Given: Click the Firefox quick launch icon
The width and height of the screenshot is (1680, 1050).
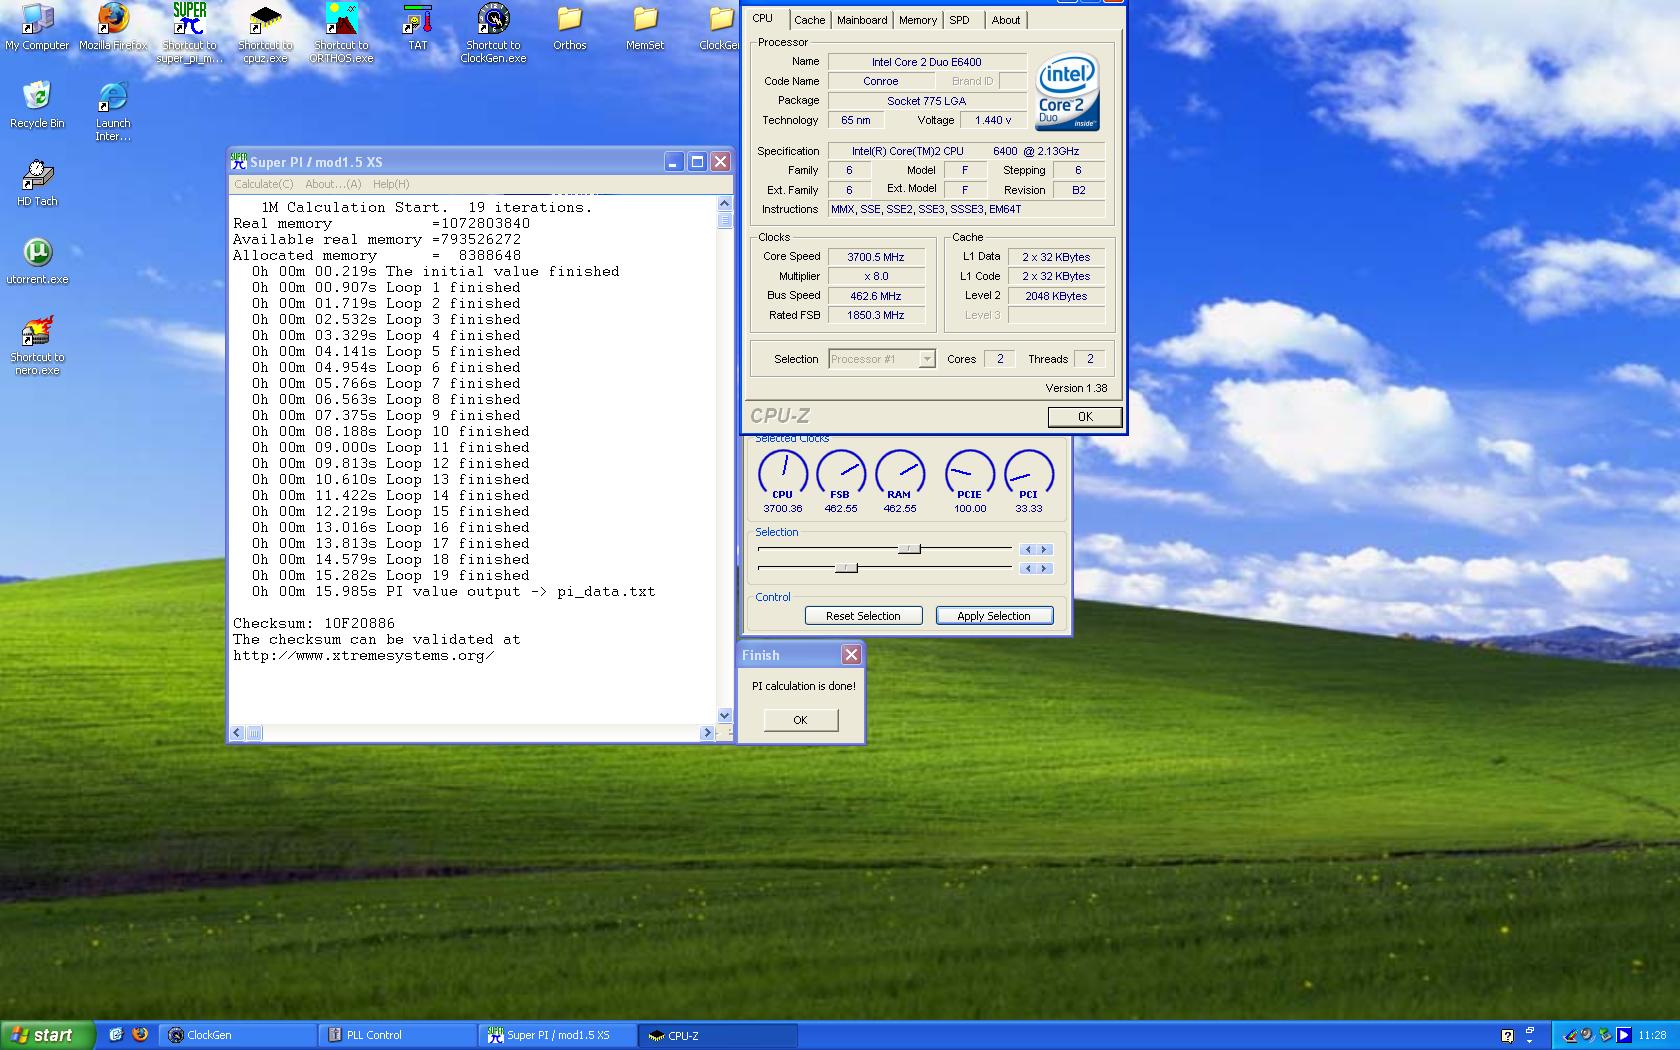Looking at the screenshot, I should coord(140,1035).
